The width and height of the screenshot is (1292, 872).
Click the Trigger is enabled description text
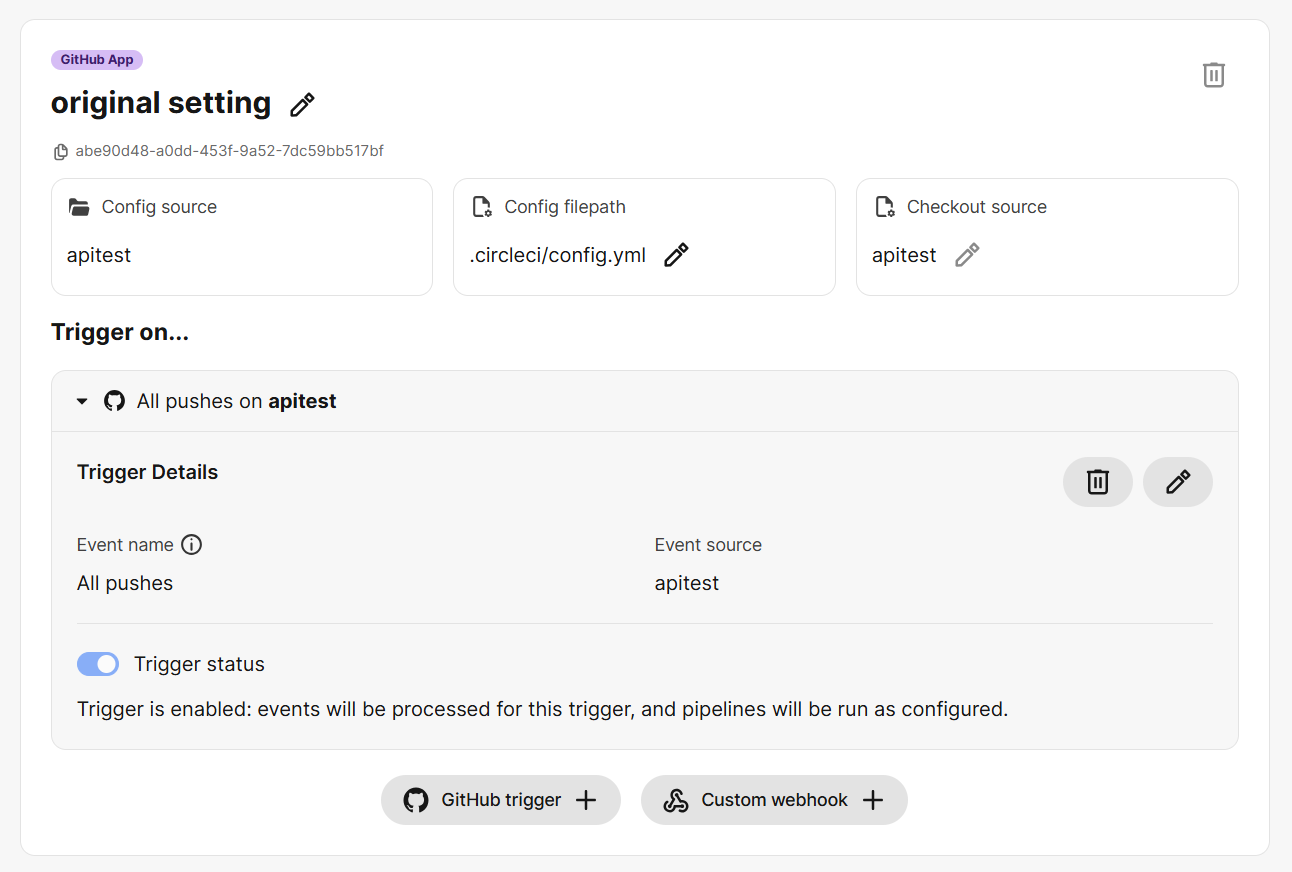(x=542, y=709)
